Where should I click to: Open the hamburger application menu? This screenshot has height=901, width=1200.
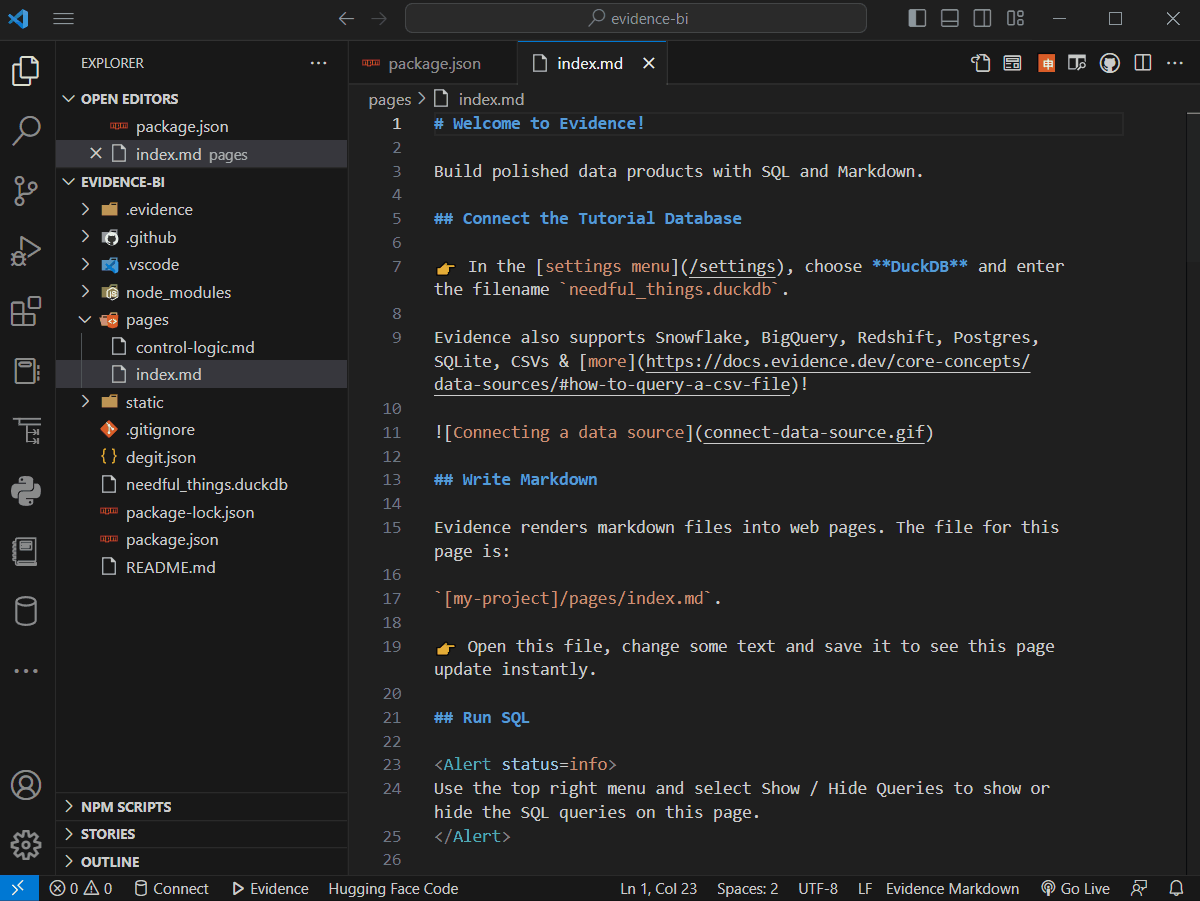[63, 18]
